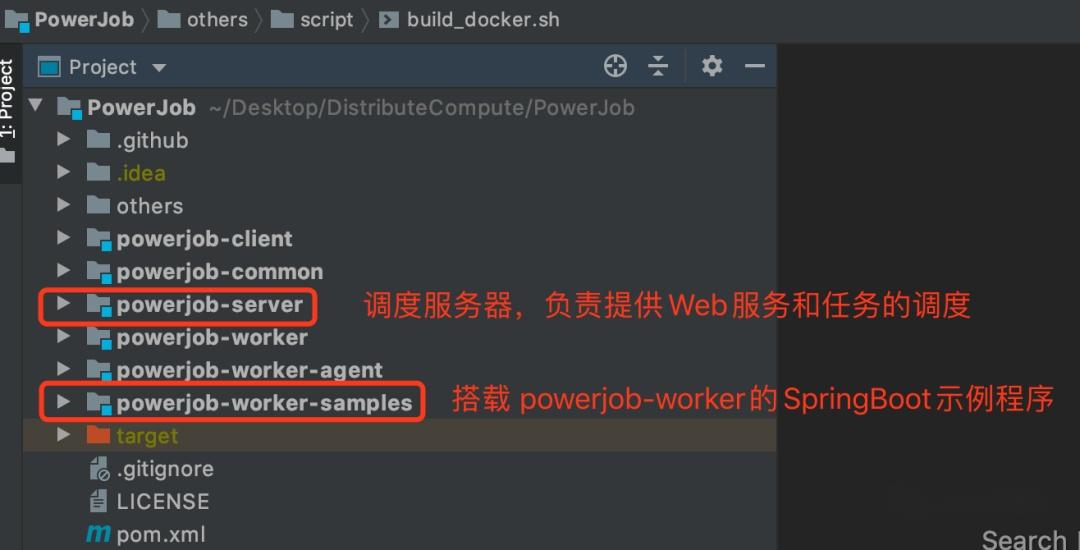The width and height of the screenshot is (1080, 550).
Task: Collapse all using the Project toolbar icon
Action: pos(658,66)
